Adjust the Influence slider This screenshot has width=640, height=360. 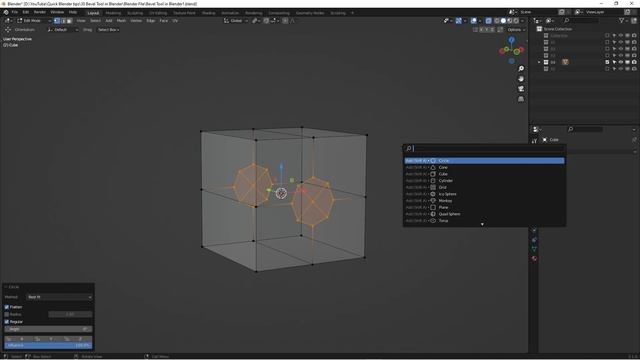point(48,345)
